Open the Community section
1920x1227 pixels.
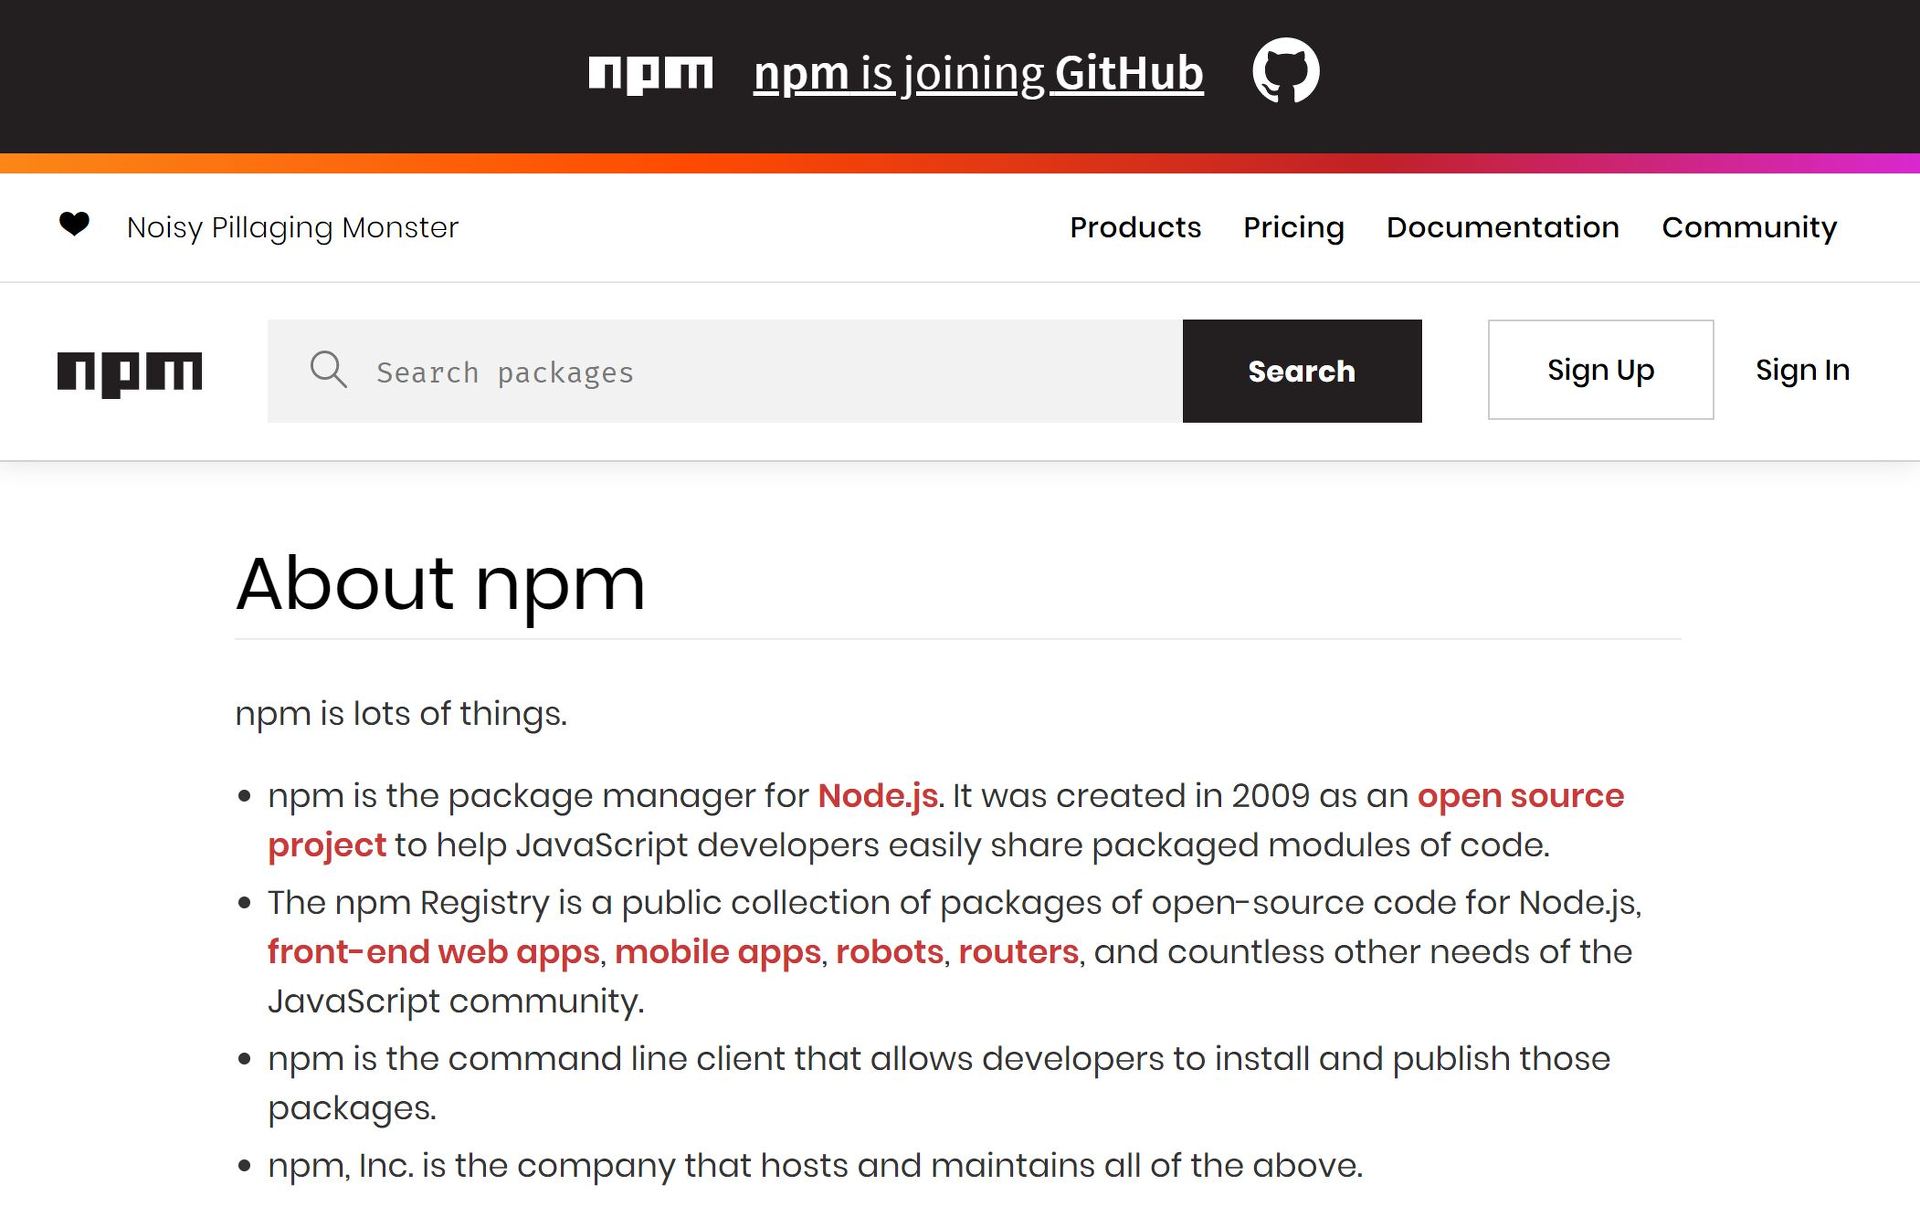click(x=1749, y=228)
